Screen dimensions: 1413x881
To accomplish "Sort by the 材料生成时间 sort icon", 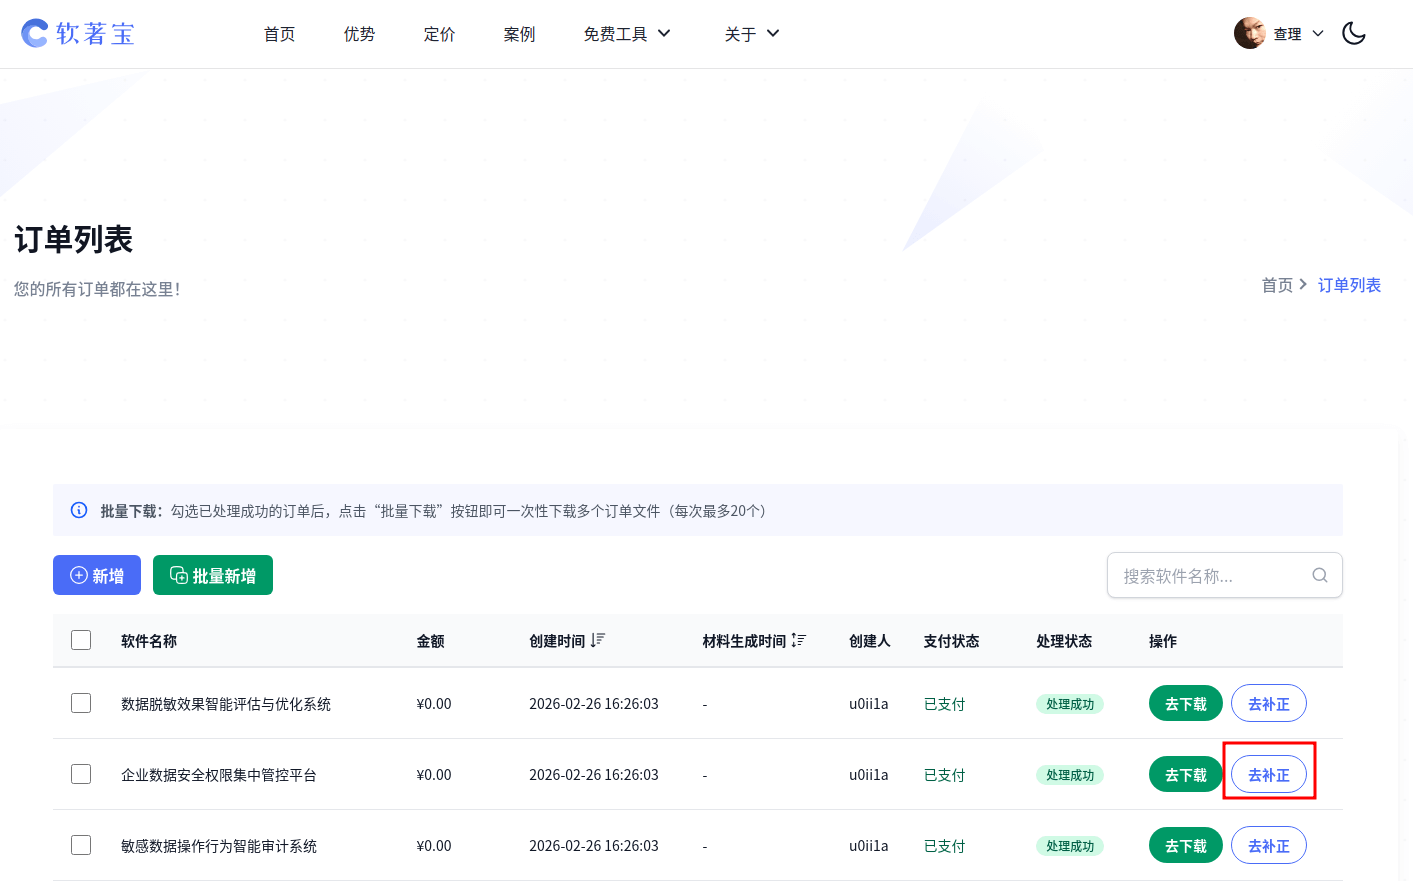I will [797, 640].
